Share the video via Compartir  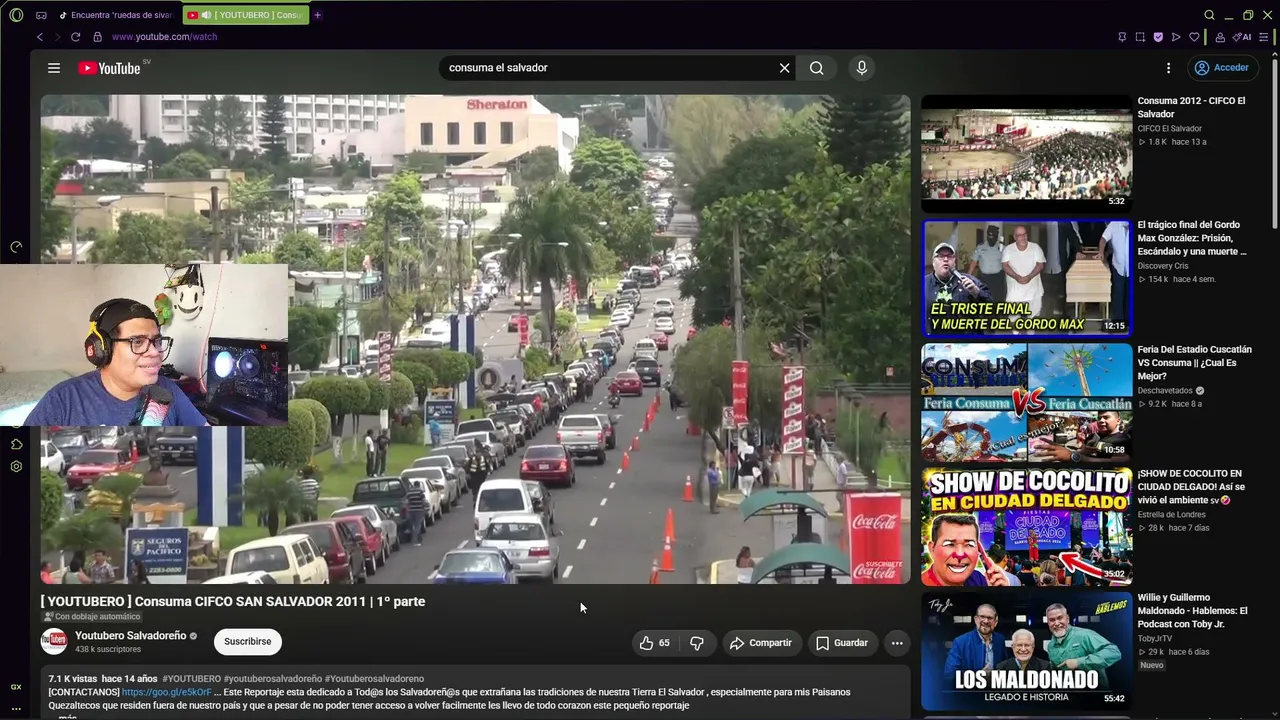760,643
